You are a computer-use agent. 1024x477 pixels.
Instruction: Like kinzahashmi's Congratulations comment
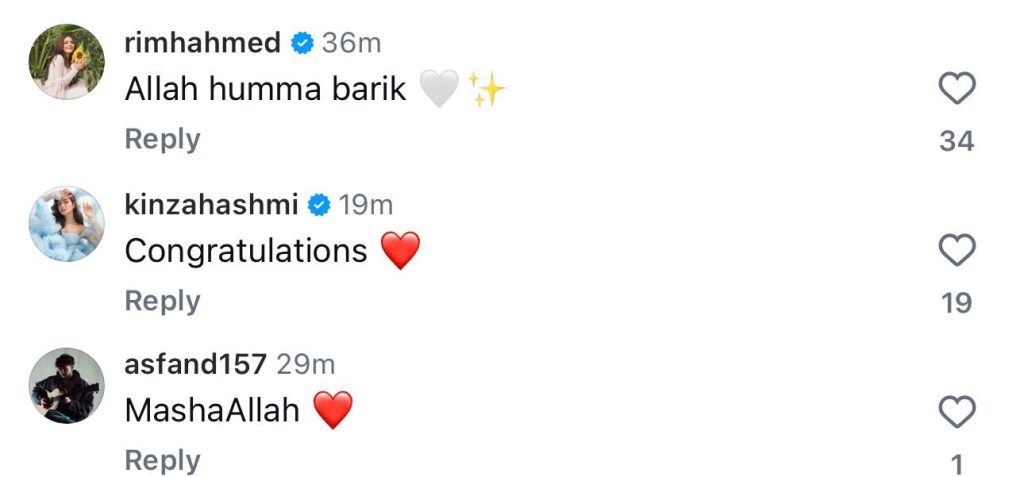pos(957,251)
